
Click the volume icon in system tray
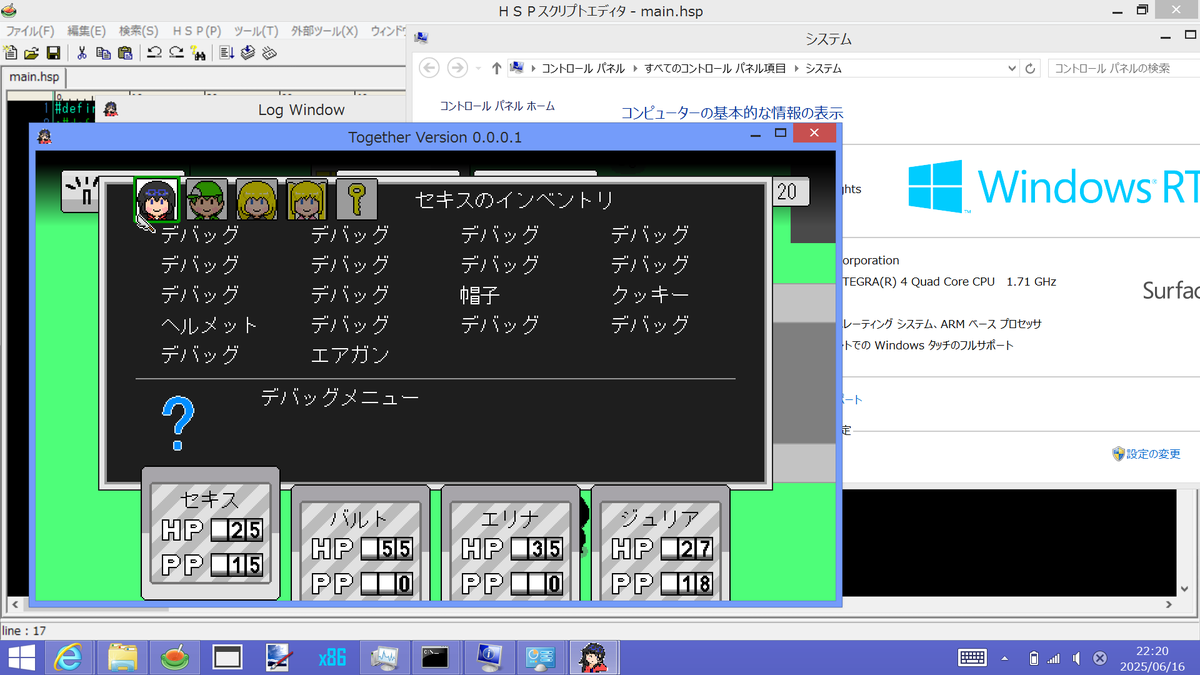[x=1076, y=658]
